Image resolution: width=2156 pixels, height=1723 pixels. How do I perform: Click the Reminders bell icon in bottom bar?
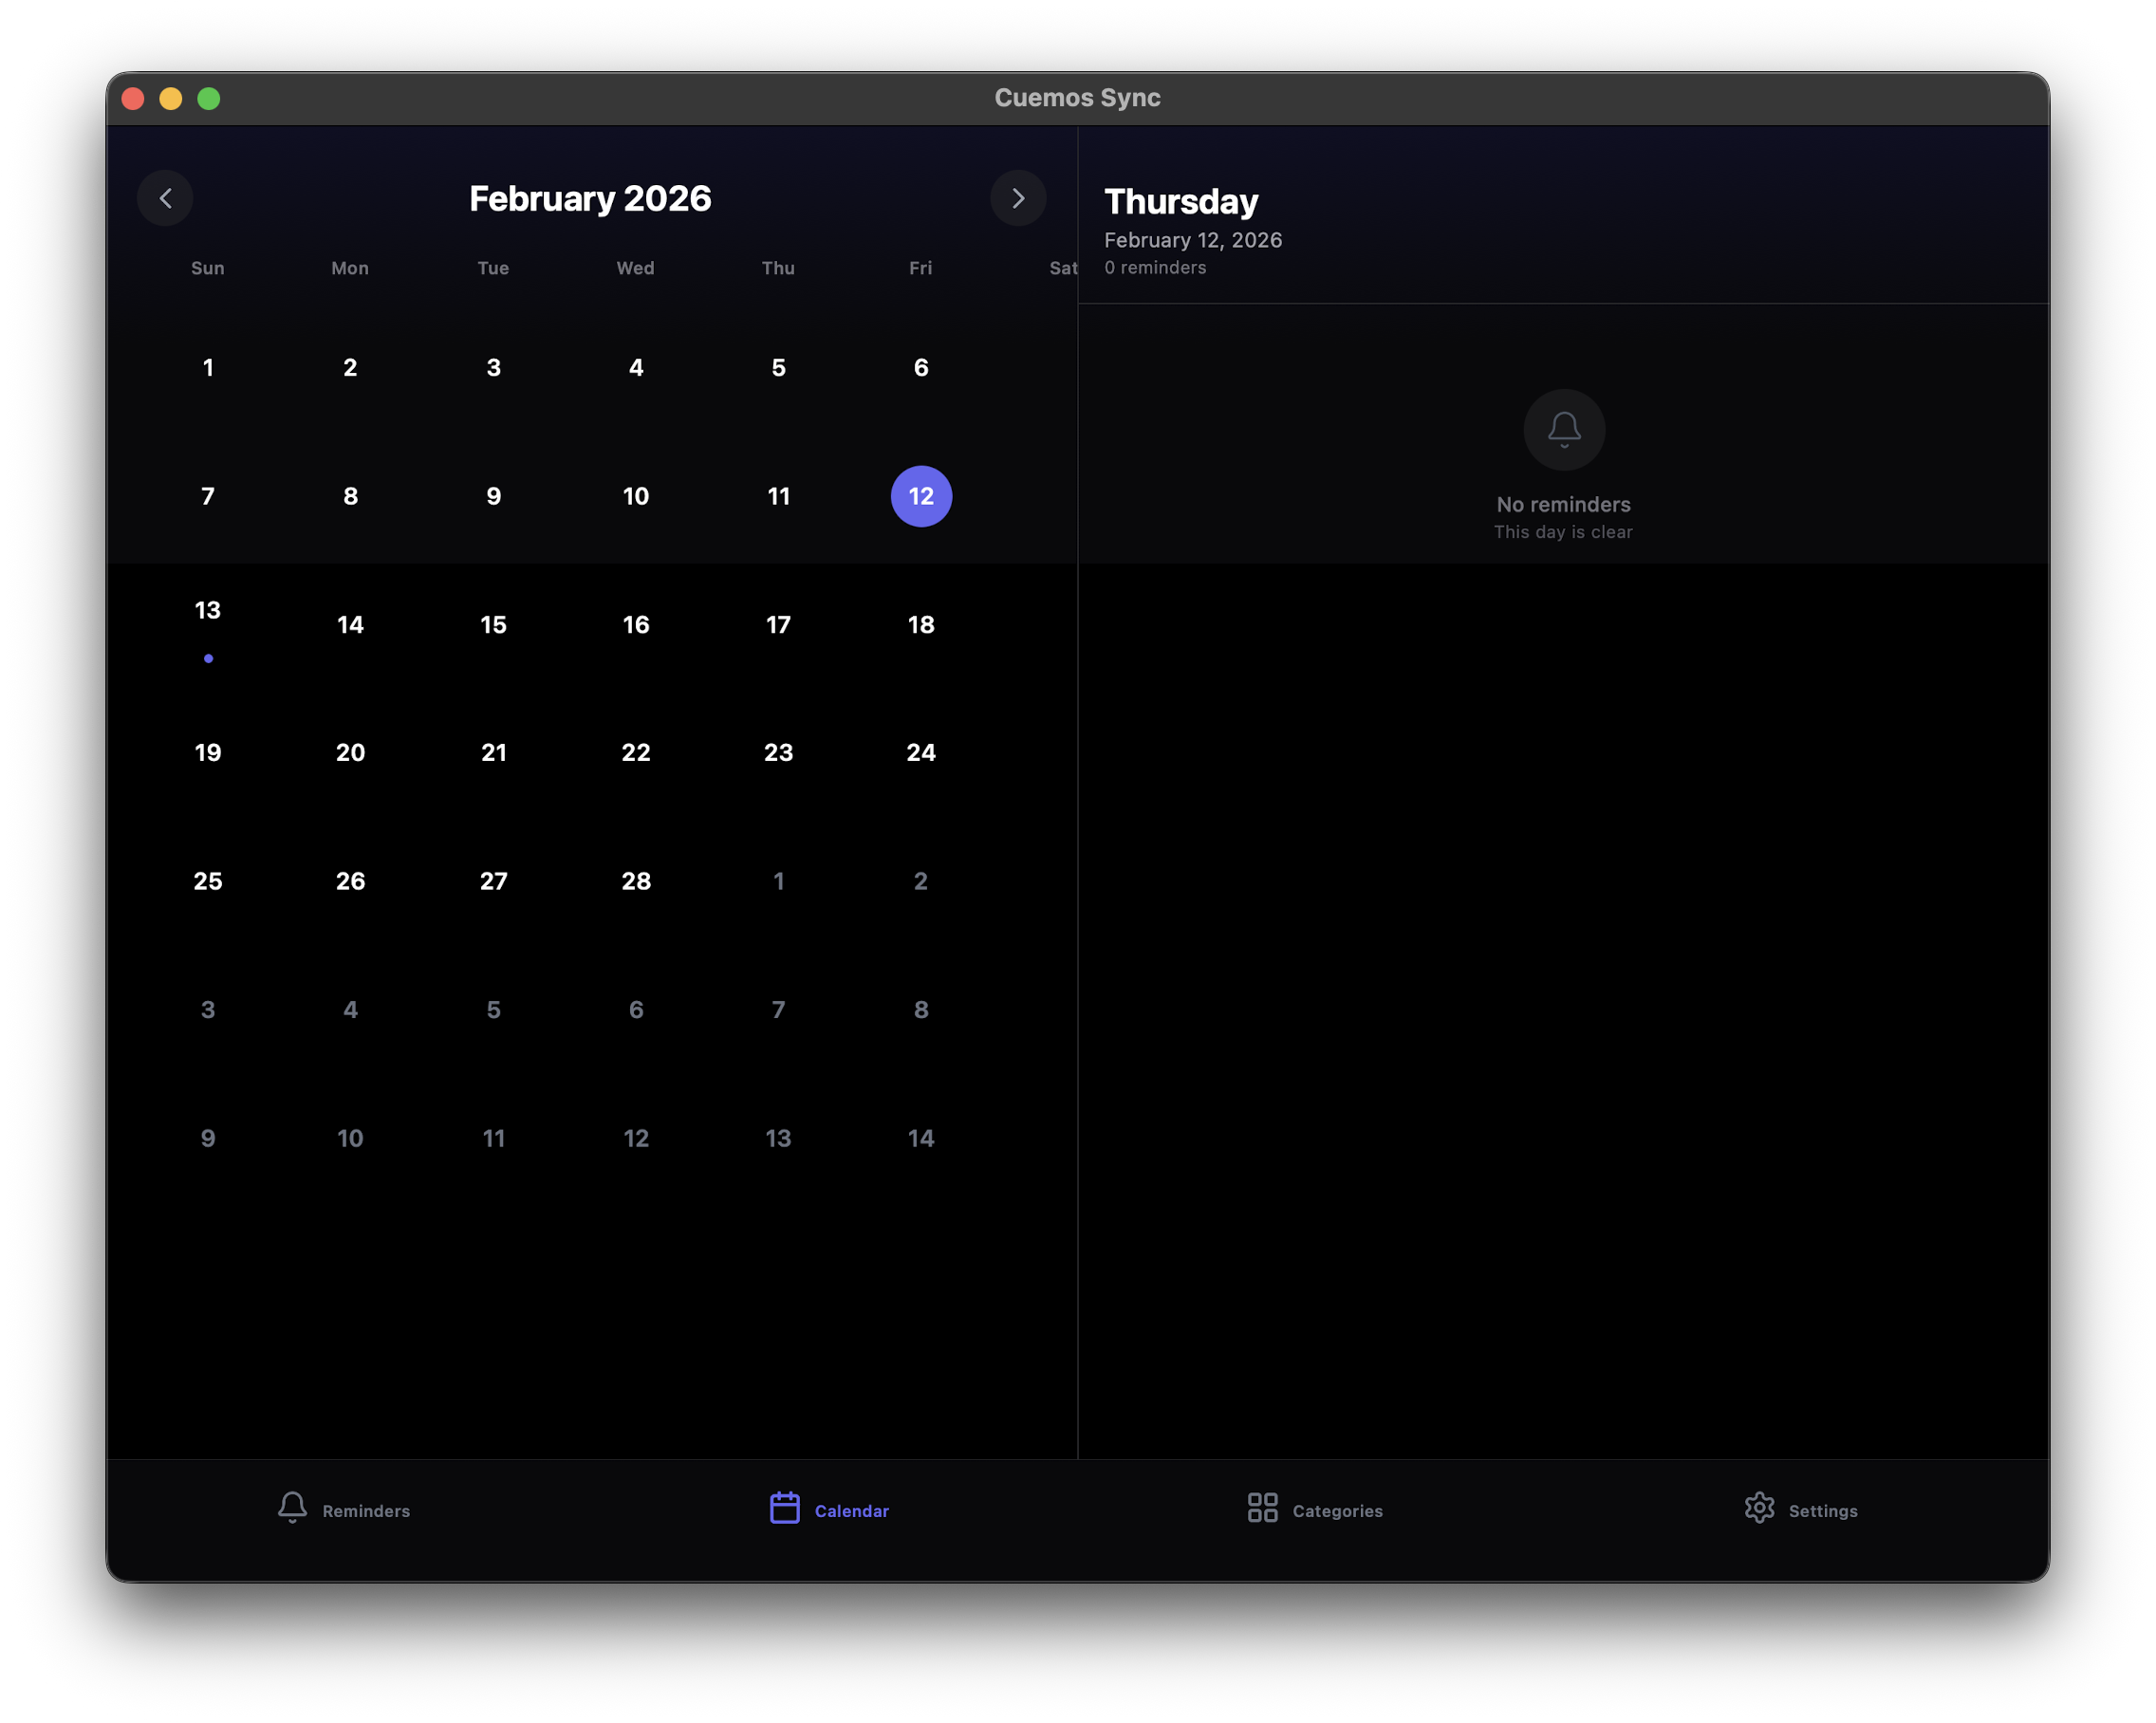[x=292, y=1507]
